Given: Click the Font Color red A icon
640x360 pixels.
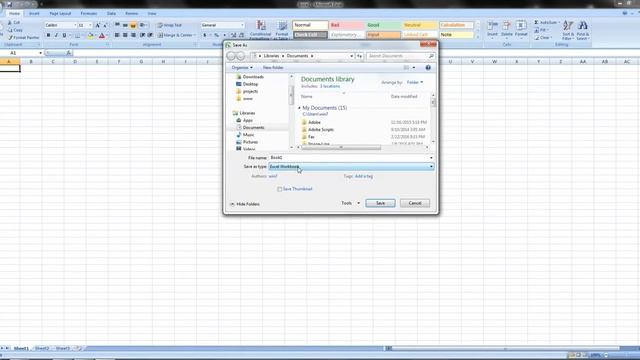Looking at the screenshot, I should [102, 36].
